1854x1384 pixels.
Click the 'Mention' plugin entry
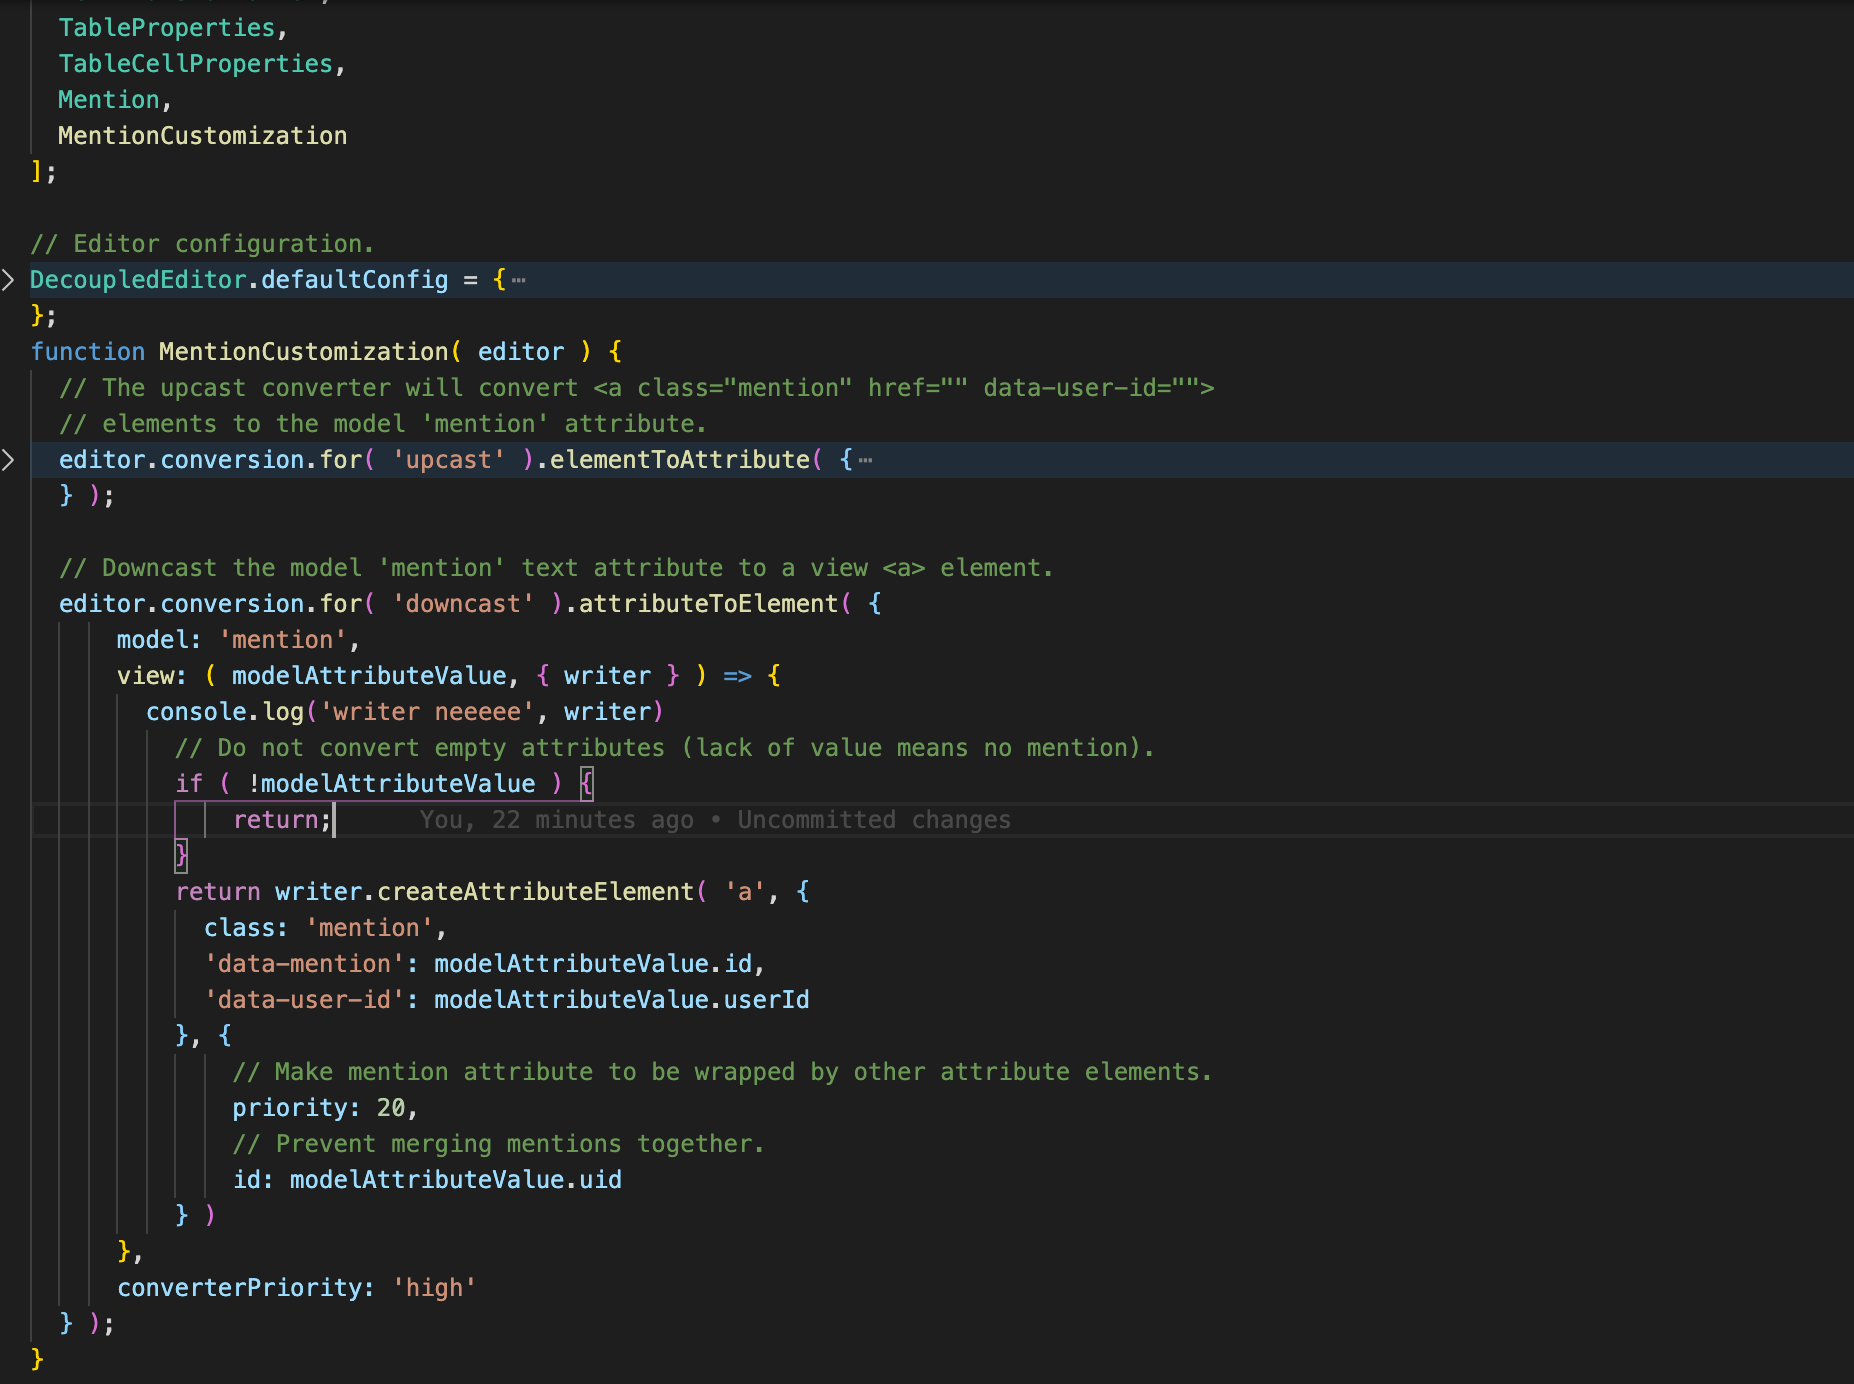(x=109, y=100)
